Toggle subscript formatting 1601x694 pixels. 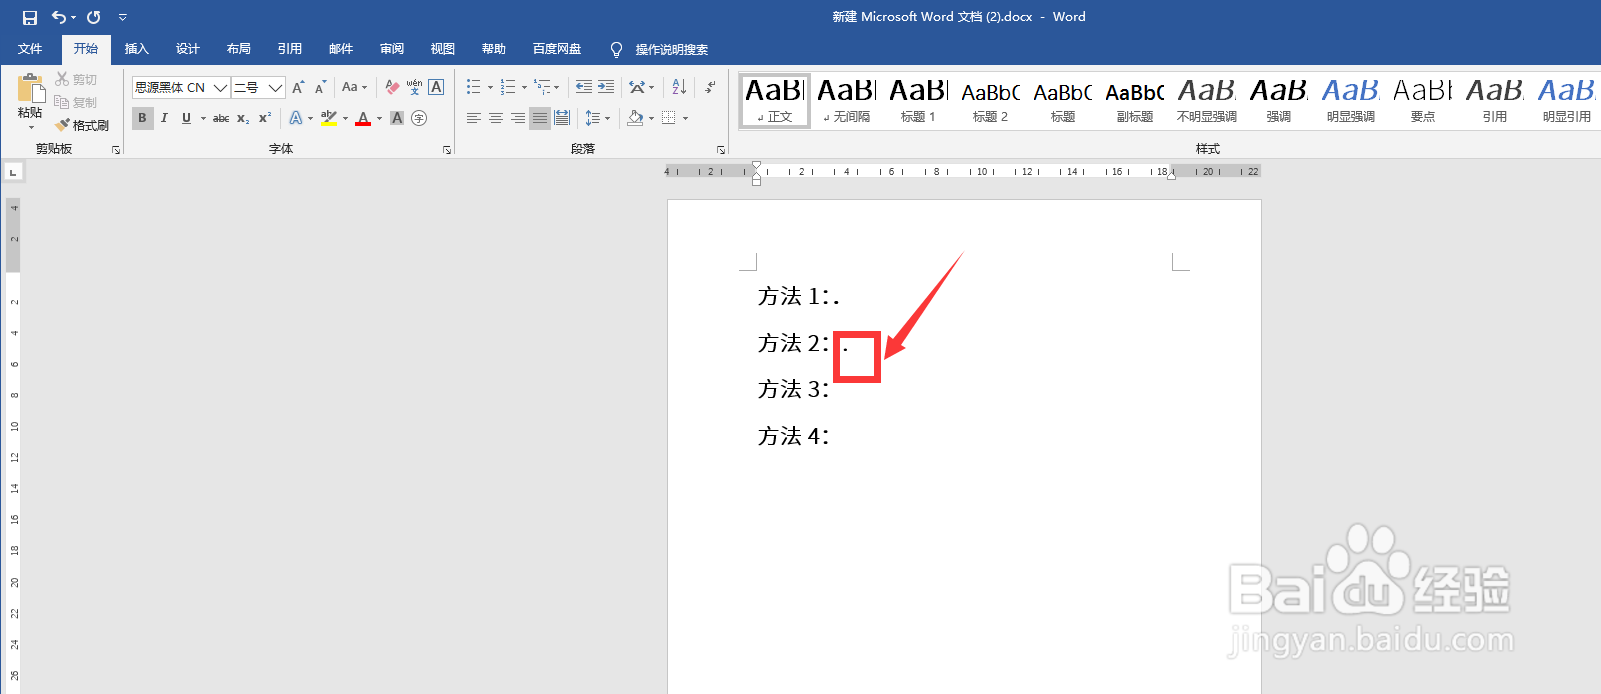pos(243,118)
